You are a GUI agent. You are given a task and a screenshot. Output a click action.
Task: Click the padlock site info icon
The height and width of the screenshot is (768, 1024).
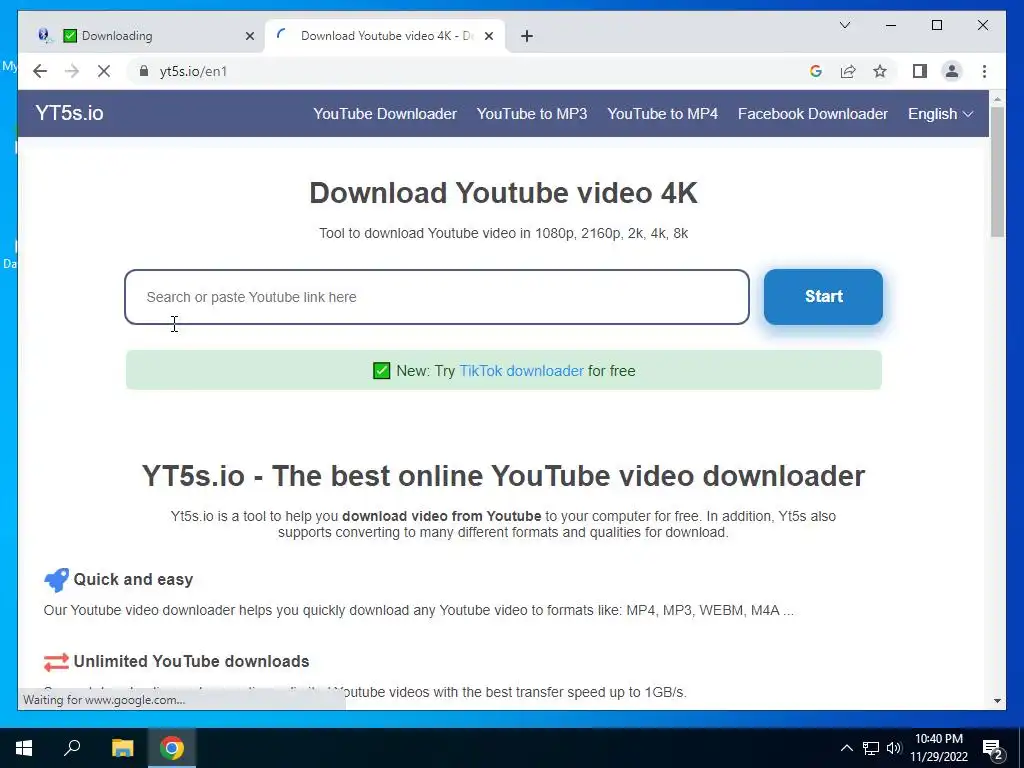coord(144,71)
